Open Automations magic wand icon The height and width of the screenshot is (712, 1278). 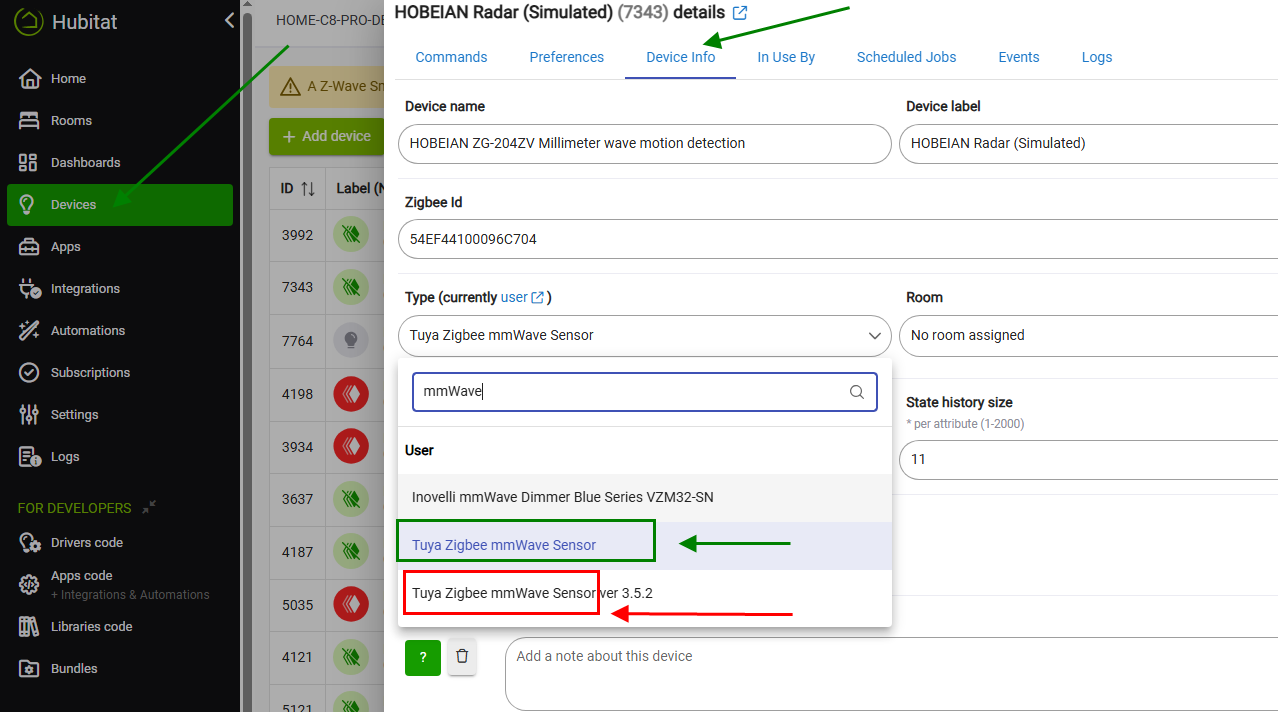point(30,330)
